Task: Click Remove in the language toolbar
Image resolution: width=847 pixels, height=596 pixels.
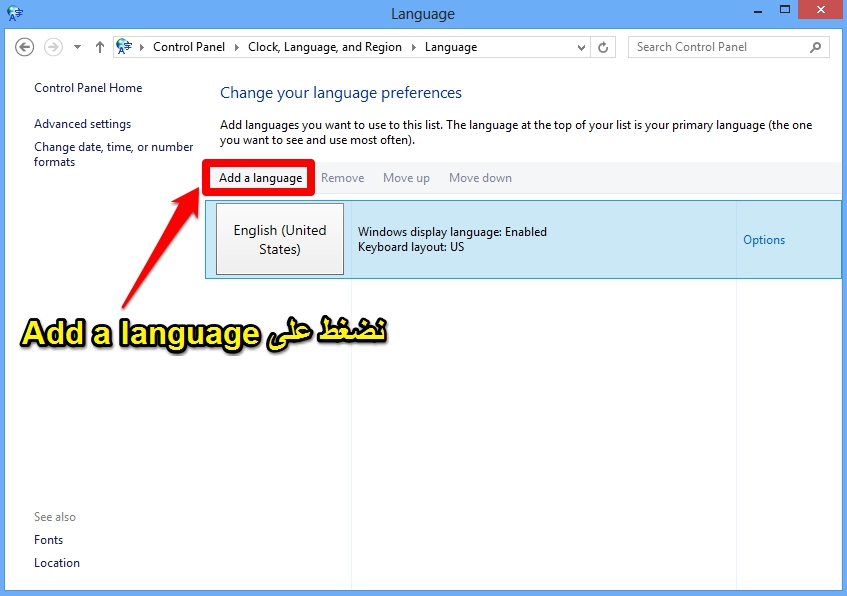Action: (x=342, y=178)
